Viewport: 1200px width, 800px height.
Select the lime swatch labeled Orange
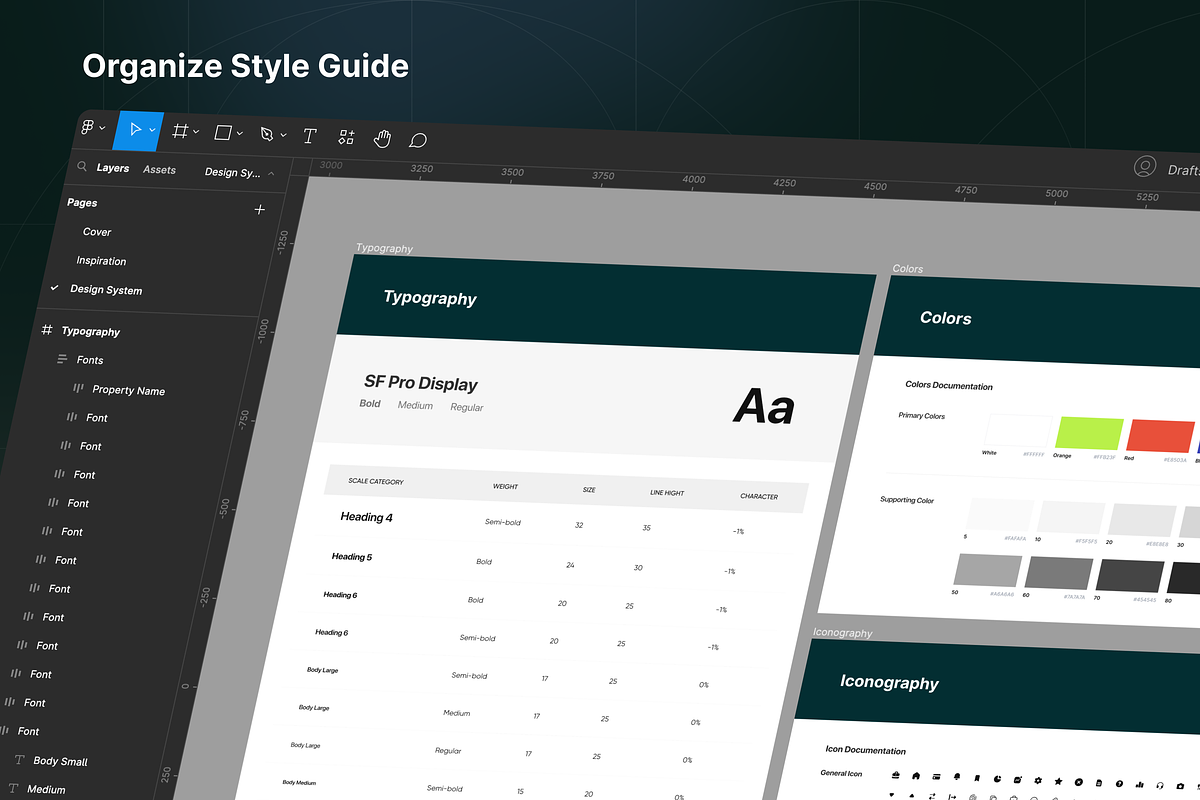point(1089,434)
